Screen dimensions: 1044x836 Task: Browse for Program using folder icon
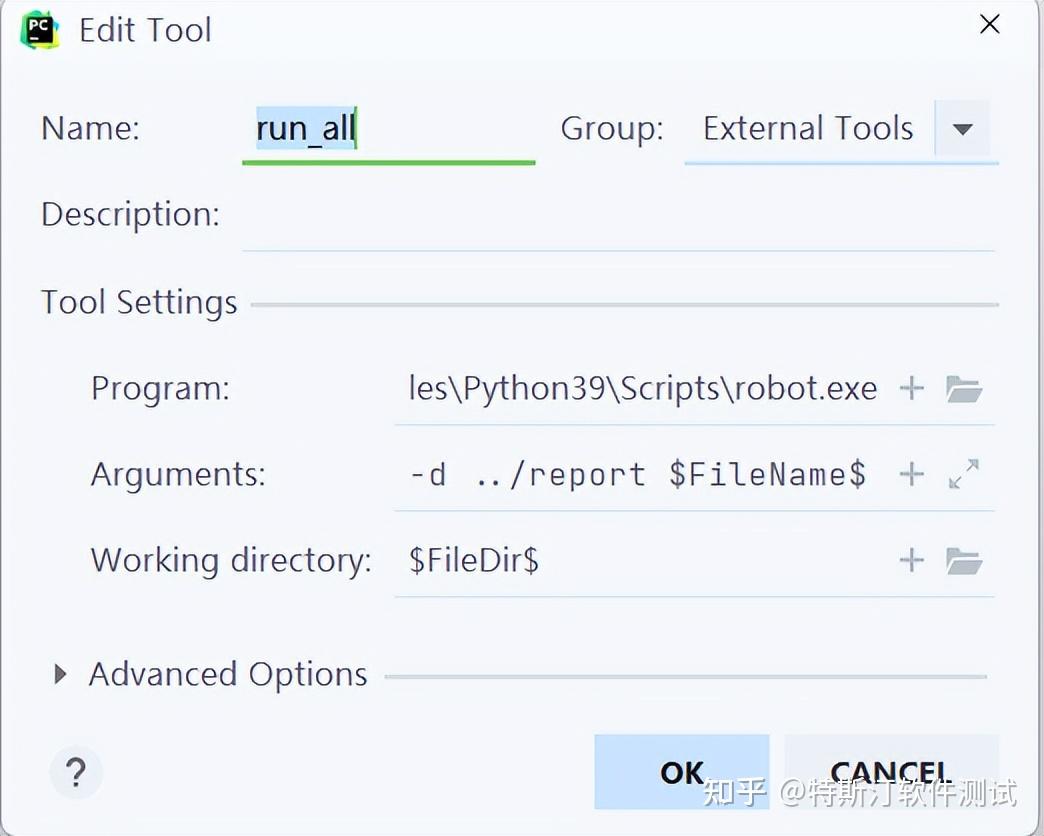point(964,388)
